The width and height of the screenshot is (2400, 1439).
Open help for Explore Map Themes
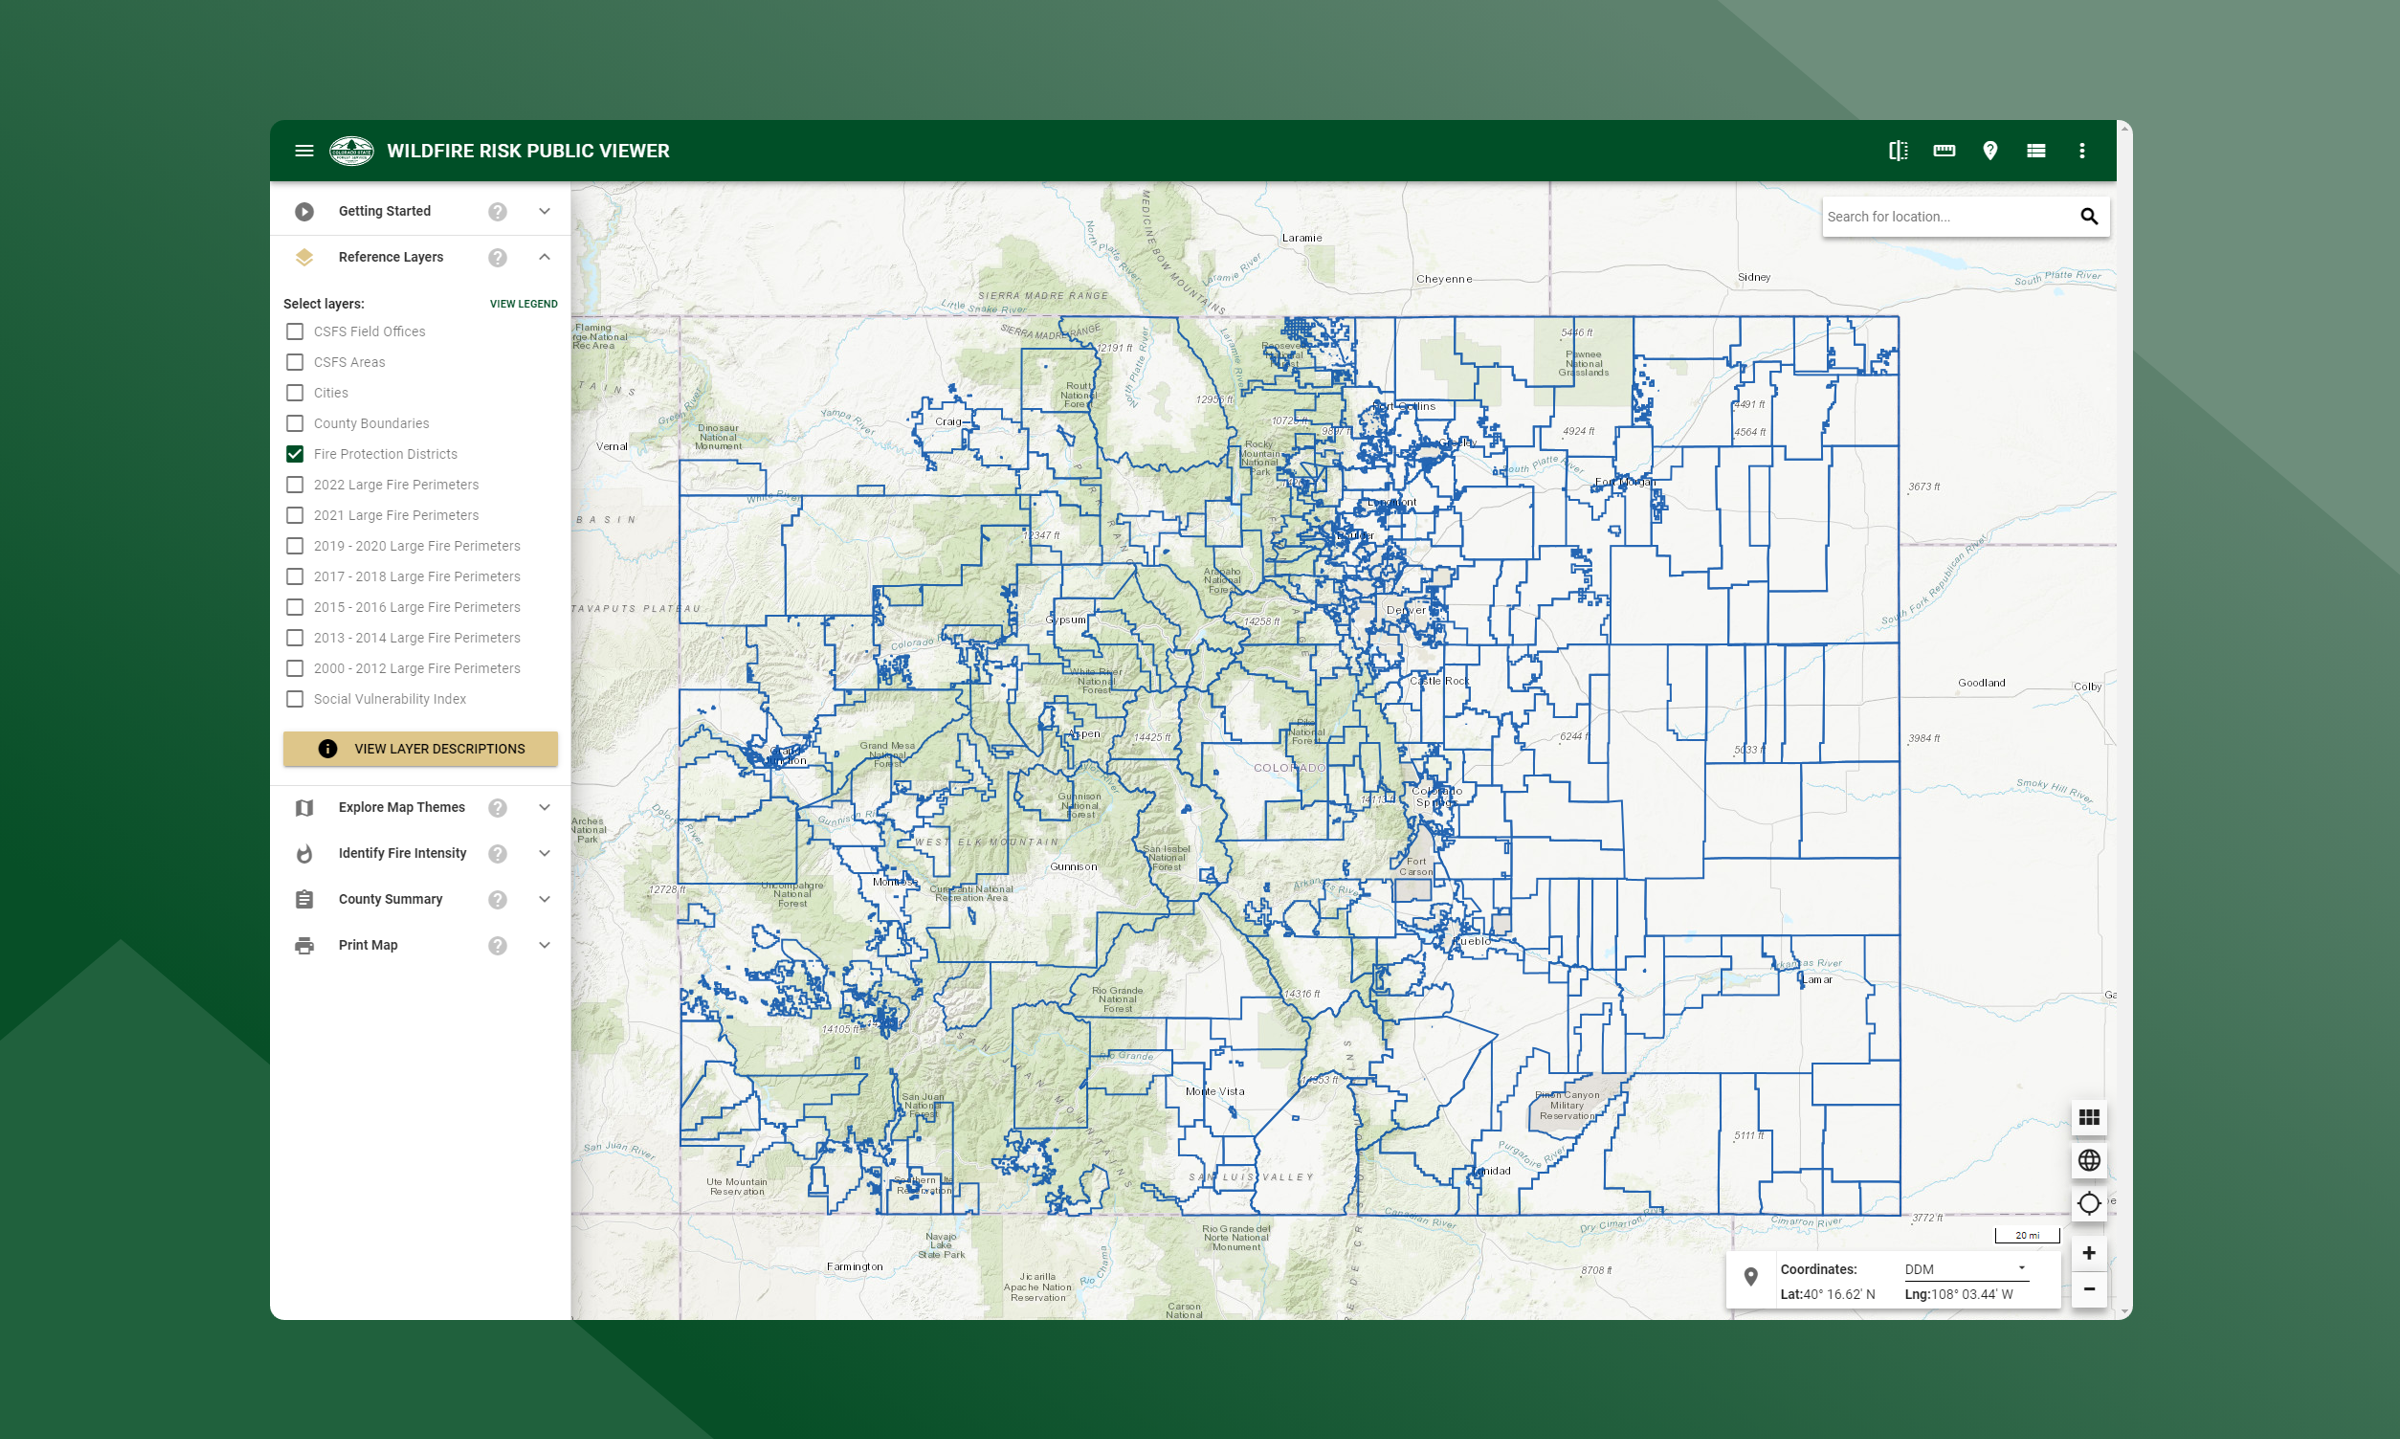click(x=497, y=807)
